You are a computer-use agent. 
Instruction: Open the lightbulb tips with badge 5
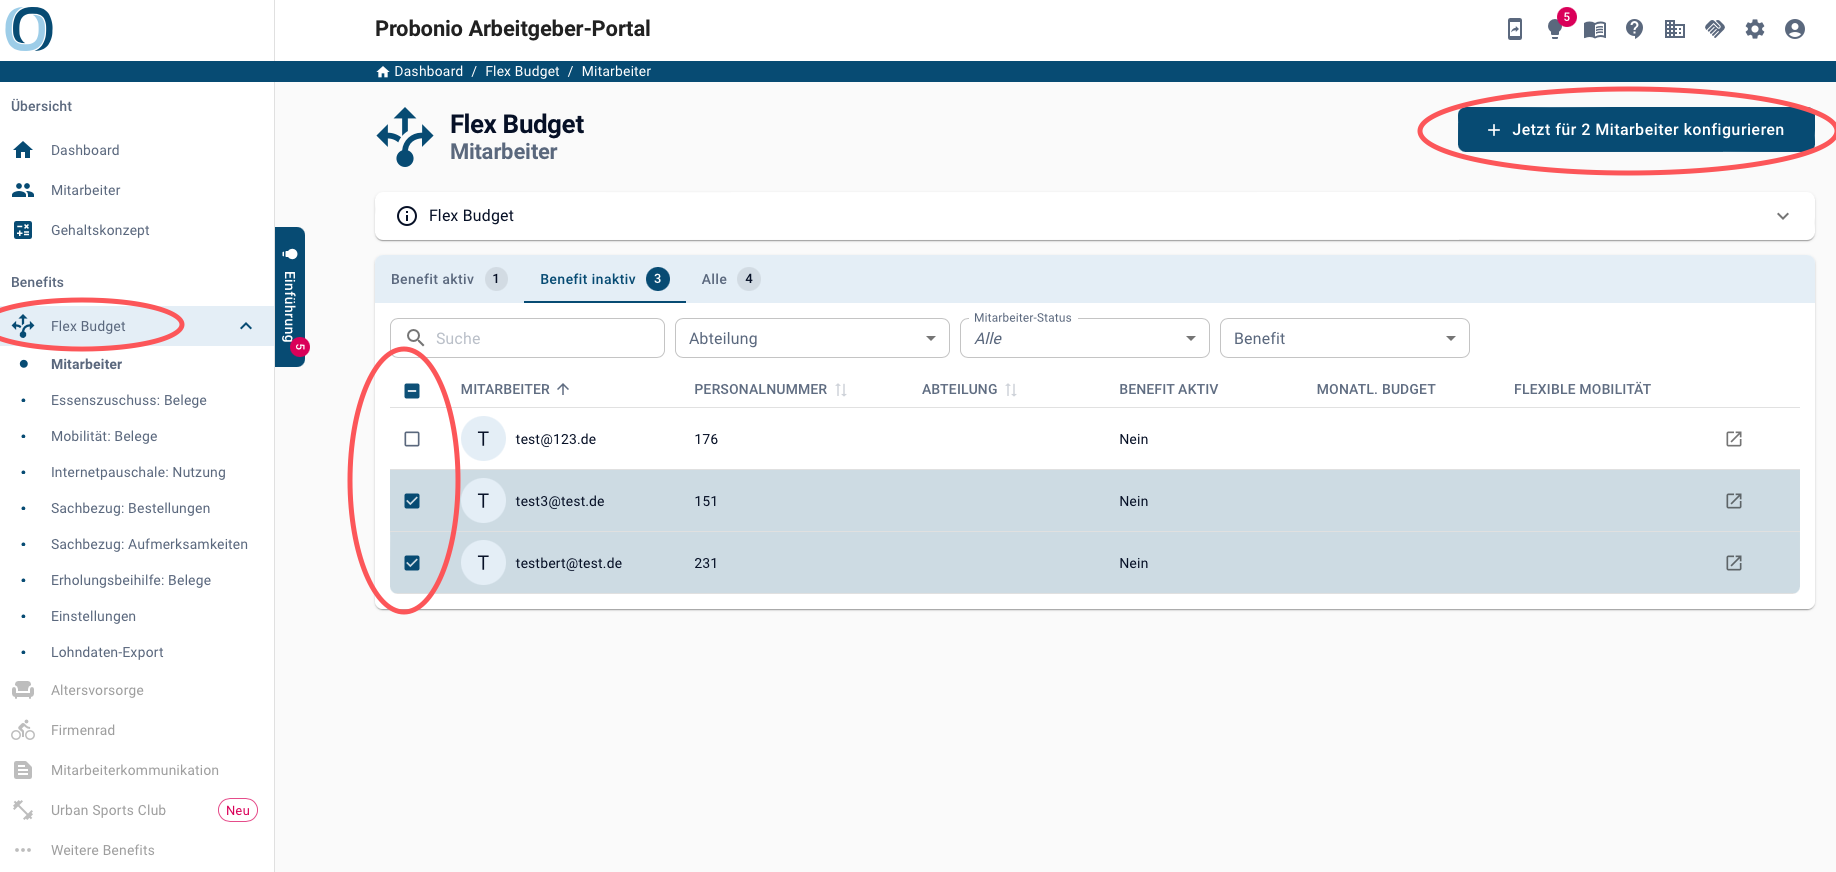pyautogui.click(x=1555, y=29)
